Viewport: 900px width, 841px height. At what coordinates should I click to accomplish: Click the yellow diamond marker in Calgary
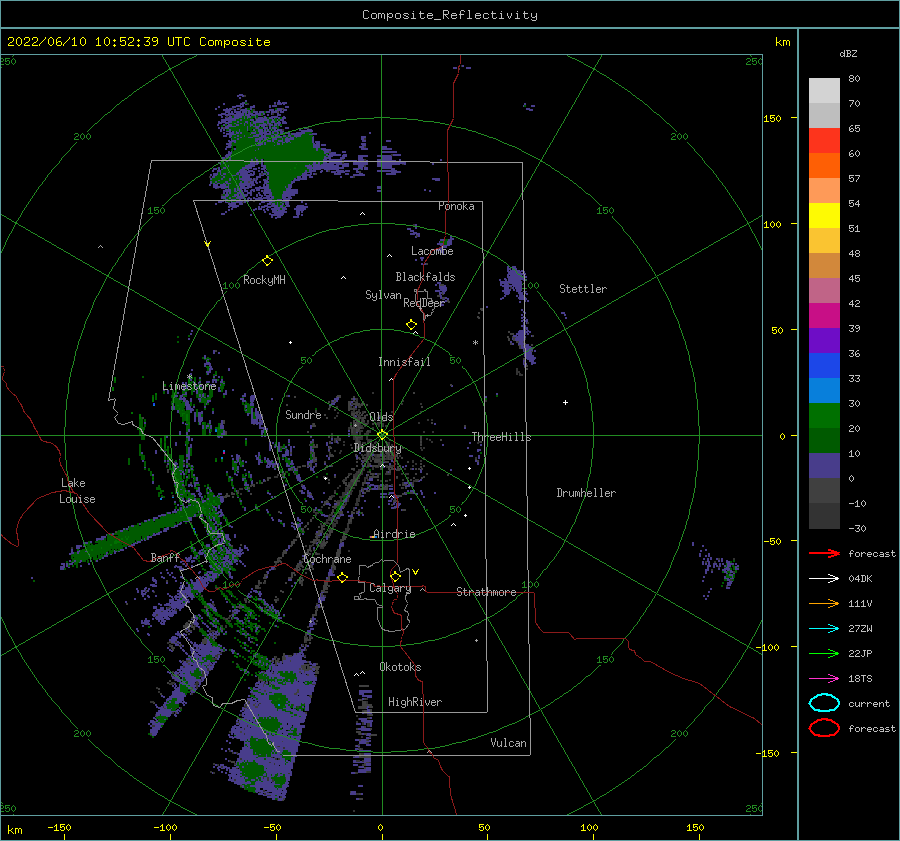coord(395,576)
